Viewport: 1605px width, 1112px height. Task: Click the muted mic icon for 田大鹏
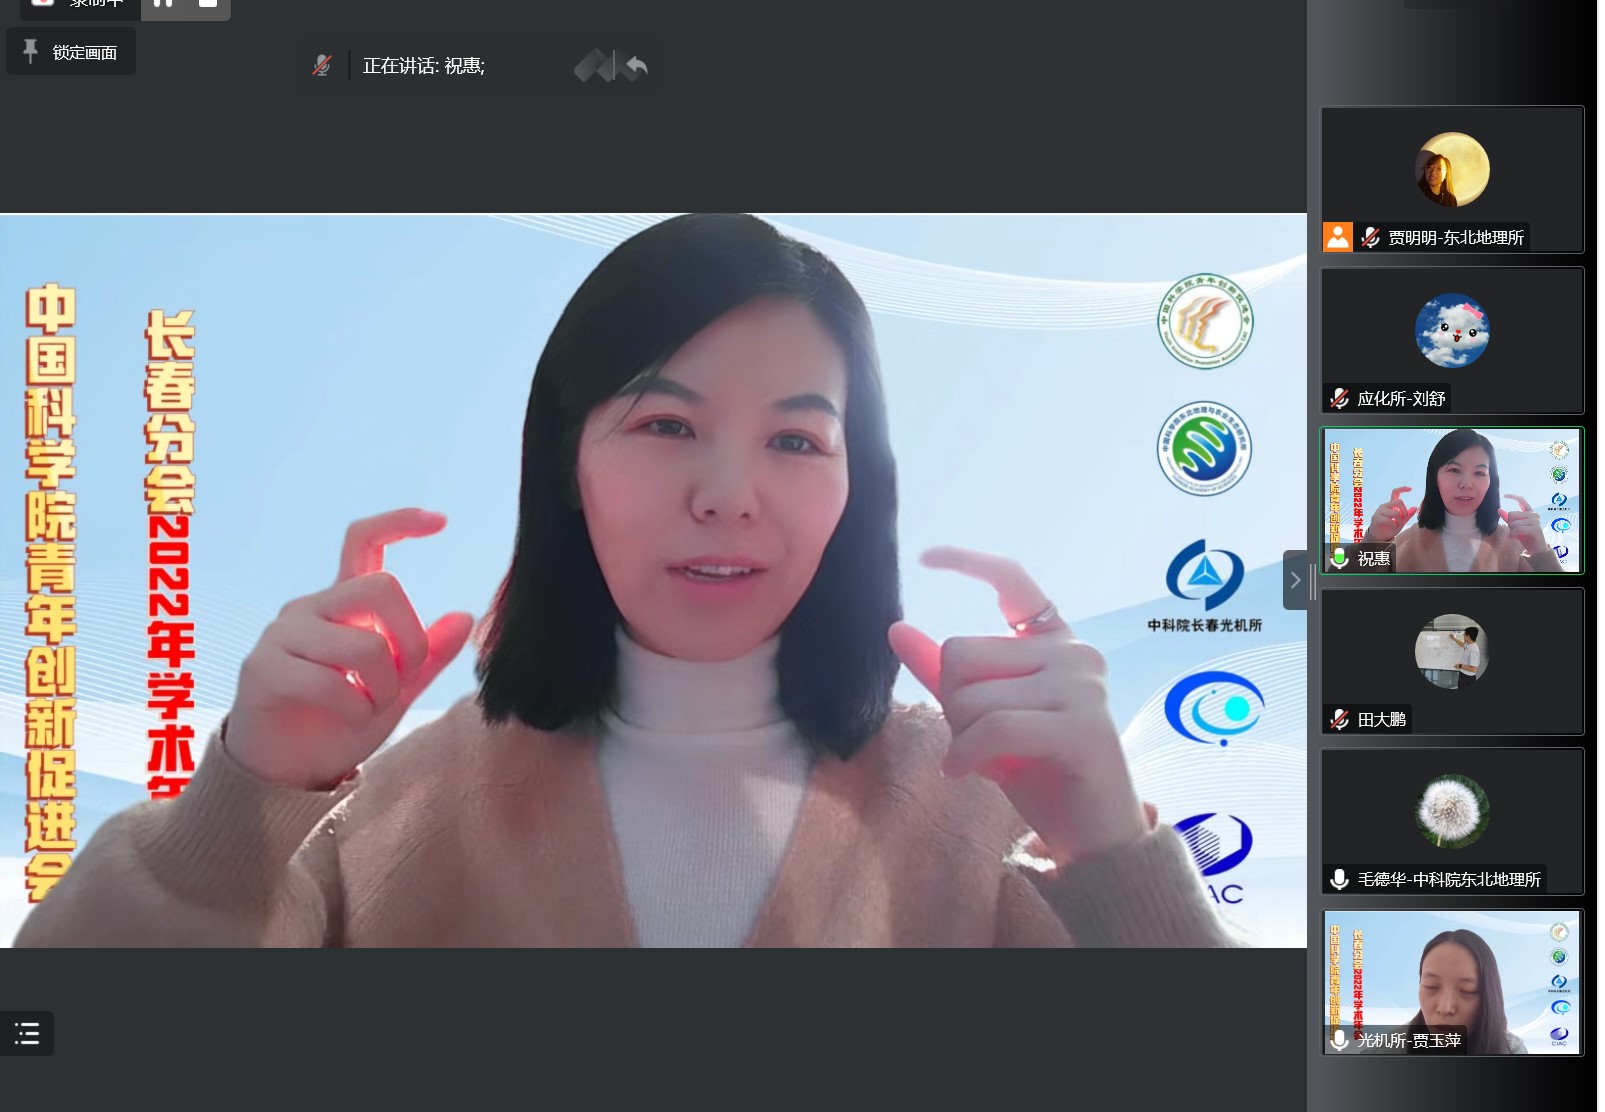pos(1340,719)
